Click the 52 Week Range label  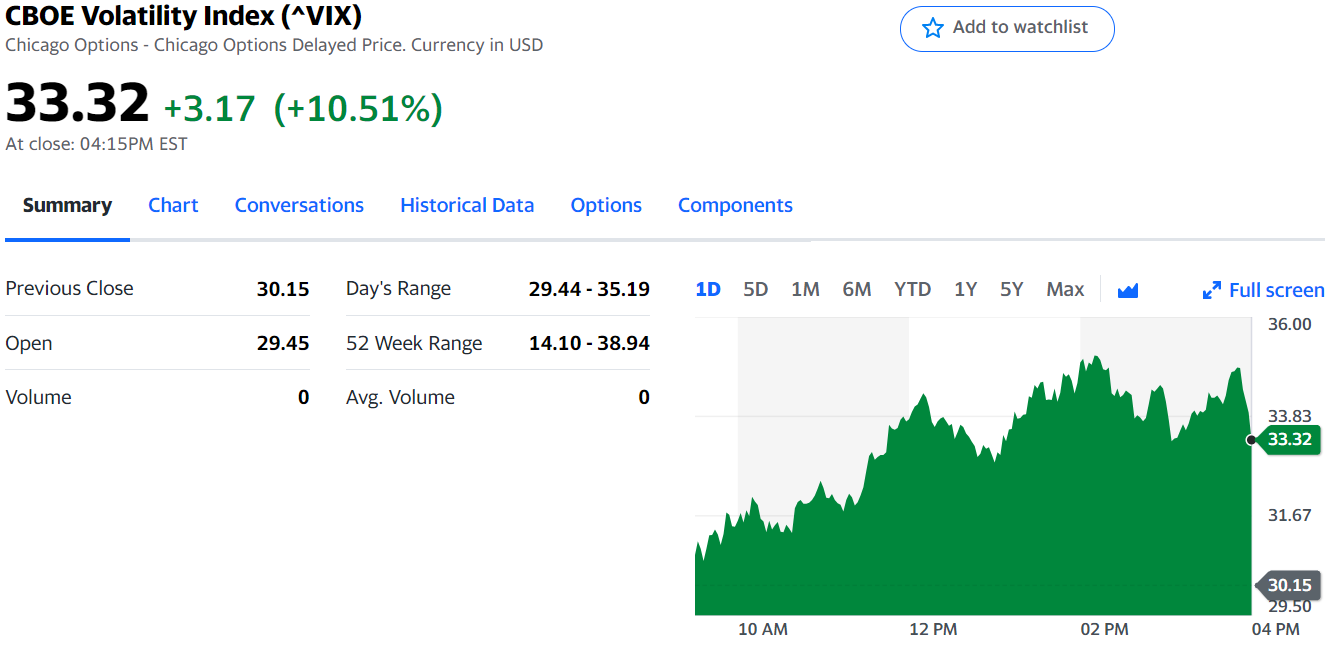pyautogui.click(x=414, y=343)
